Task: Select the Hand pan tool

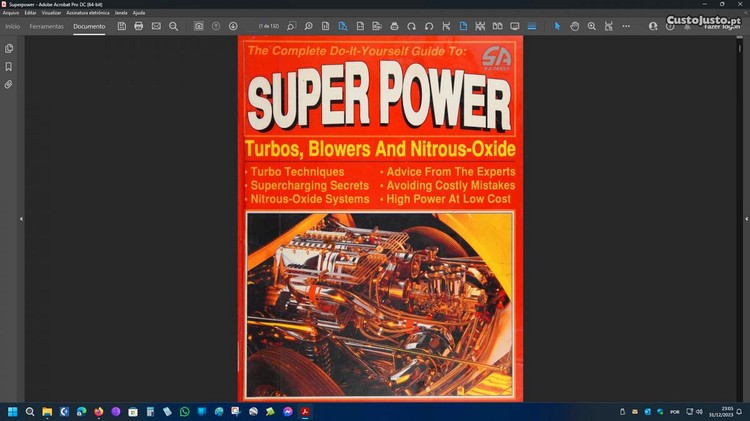Action: (574, 26)
